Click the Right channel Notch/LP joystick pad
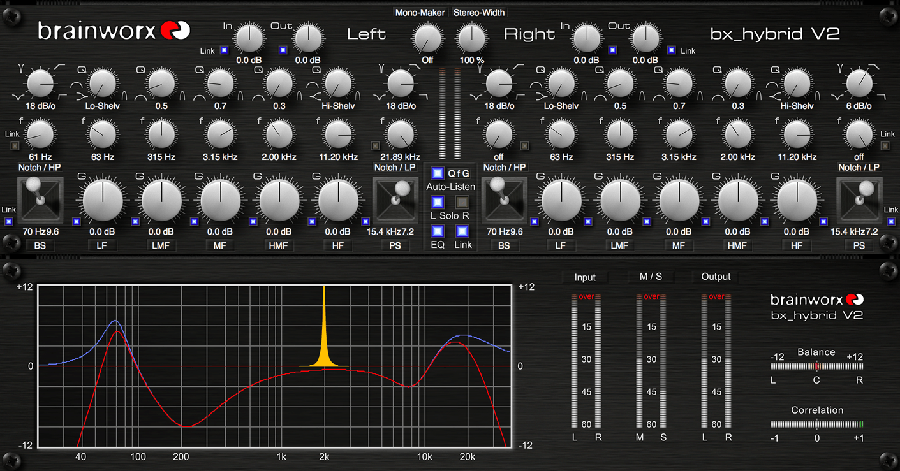 click(857, 199)
